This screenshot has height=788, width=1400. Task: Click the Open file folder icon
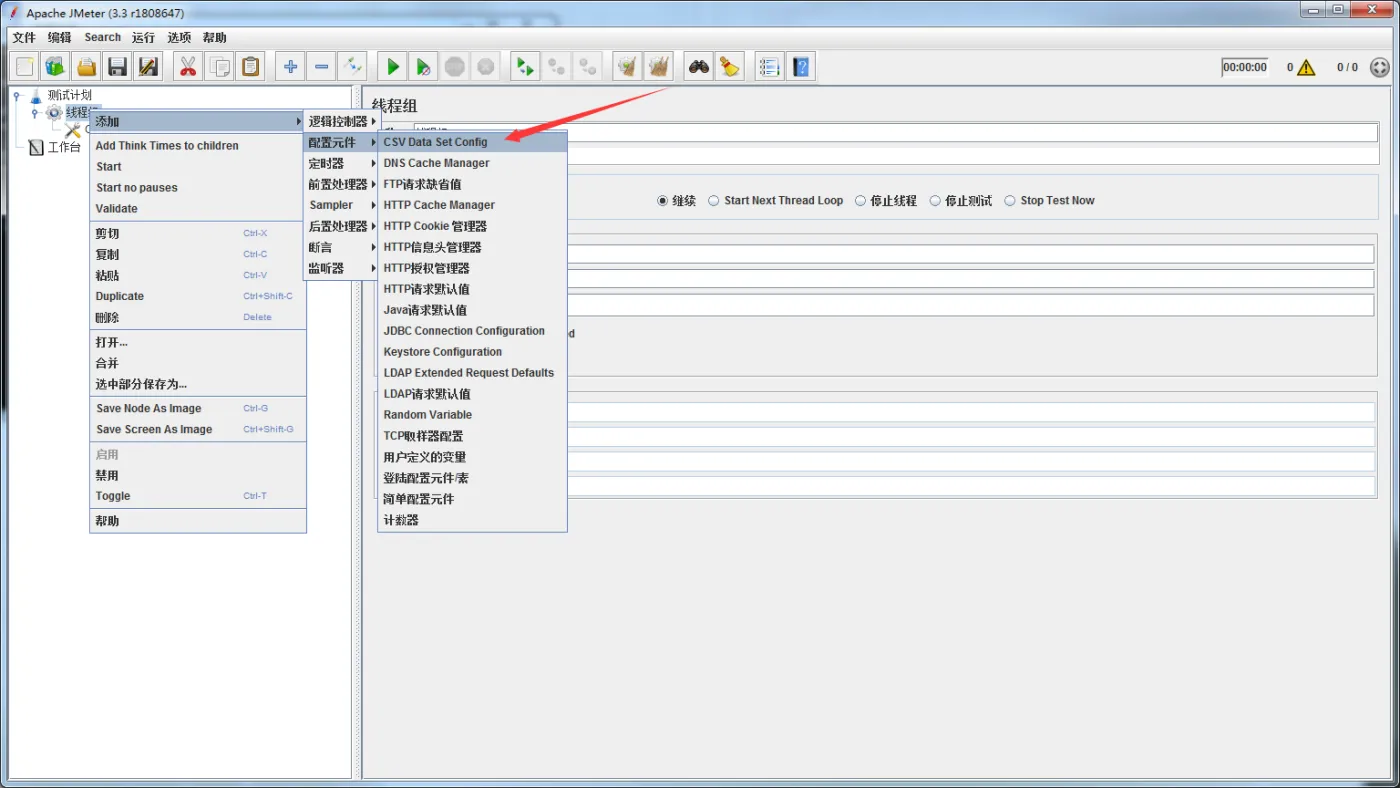87,67
